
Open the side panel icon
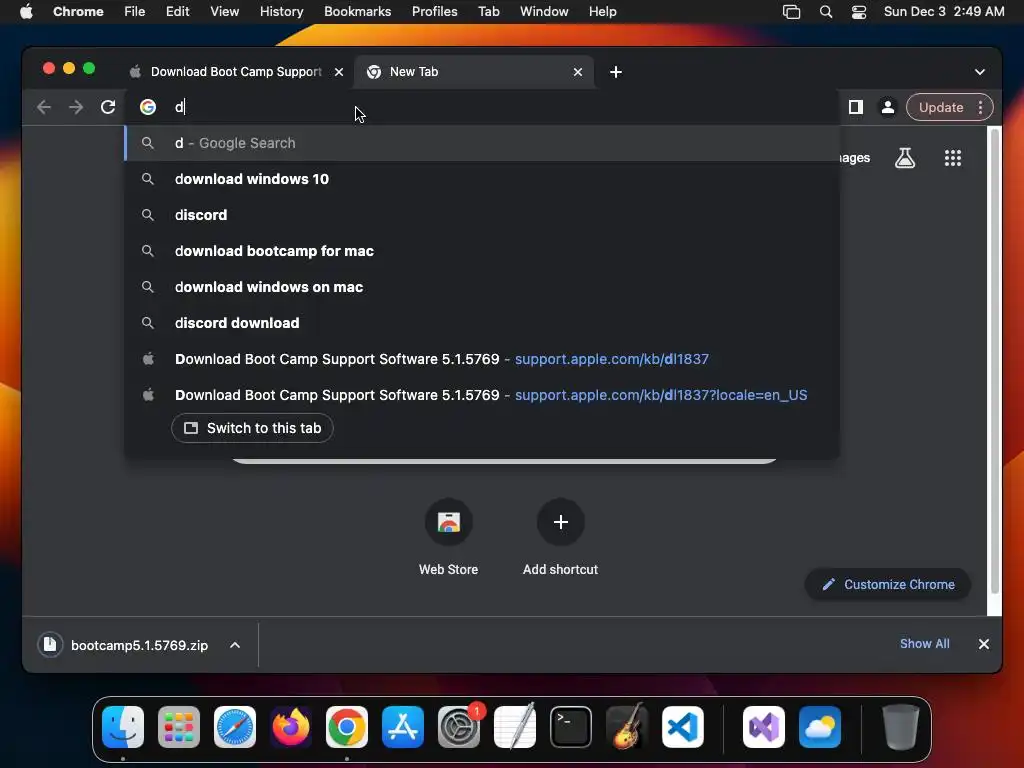pos(856,107)
